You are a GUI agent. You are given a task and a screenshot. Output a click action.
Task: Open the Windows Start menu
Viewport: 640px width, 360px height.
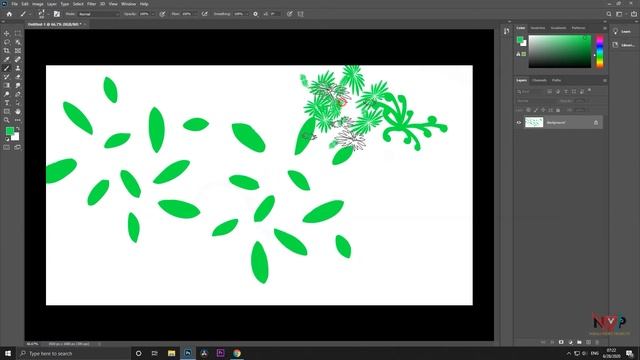[8, 353]
